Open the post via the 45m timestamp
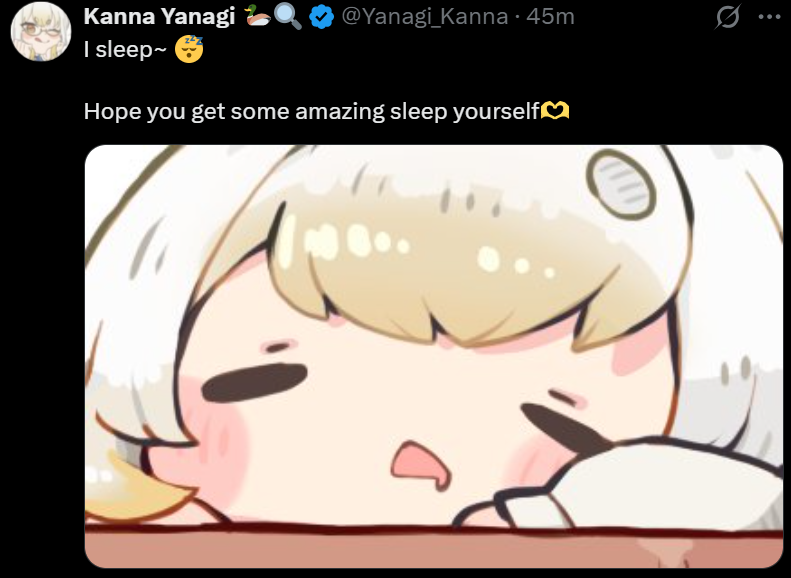This screenshot has height=578, width=791. click(550, 17)
